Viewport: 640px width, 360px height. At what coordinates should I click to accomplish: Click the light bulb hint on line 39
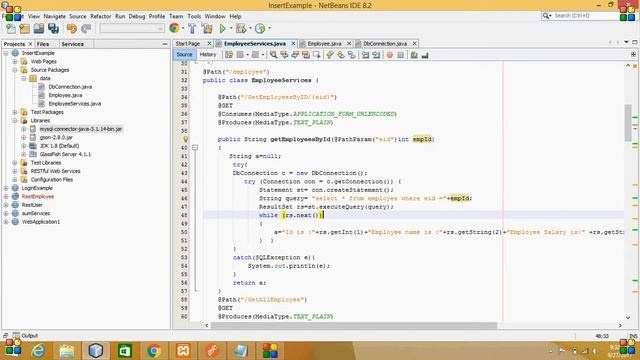tap(185, 139)
